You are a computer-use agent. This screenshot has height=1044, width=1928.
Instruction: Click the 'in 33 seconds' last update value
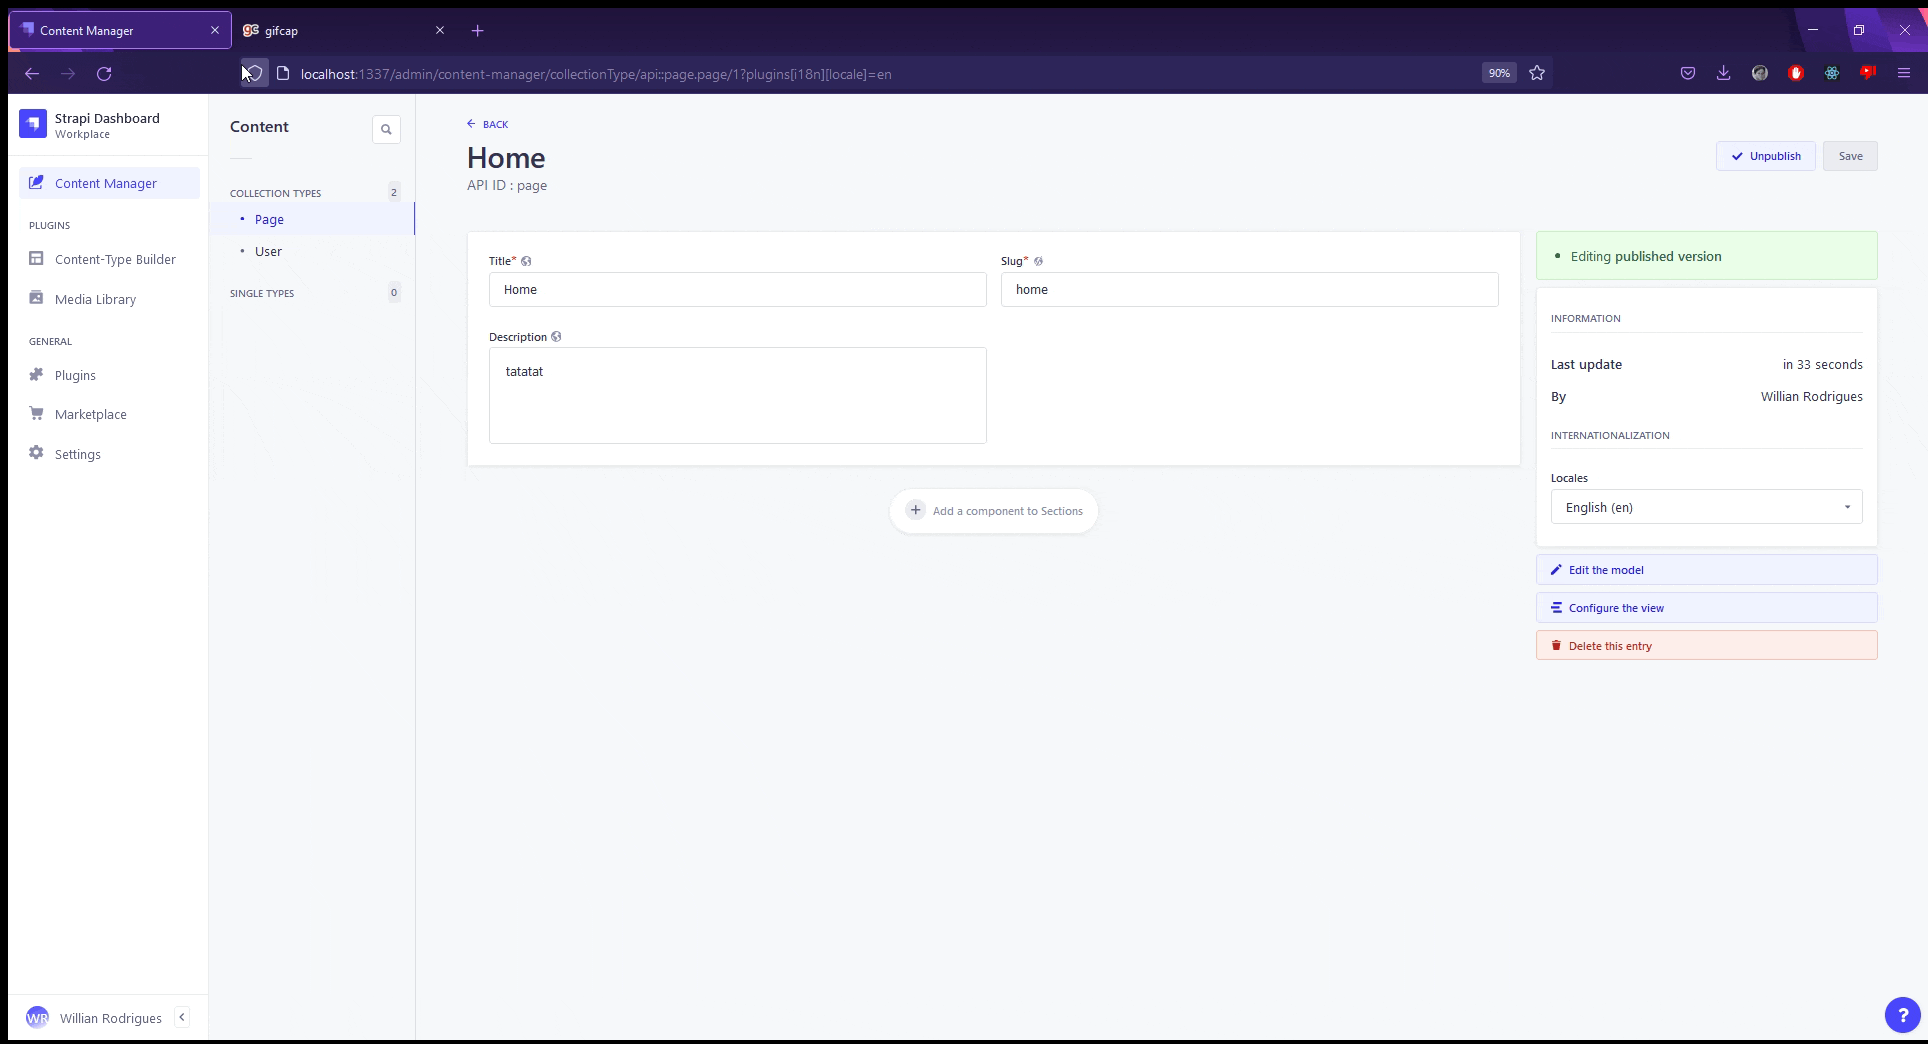1822,365
